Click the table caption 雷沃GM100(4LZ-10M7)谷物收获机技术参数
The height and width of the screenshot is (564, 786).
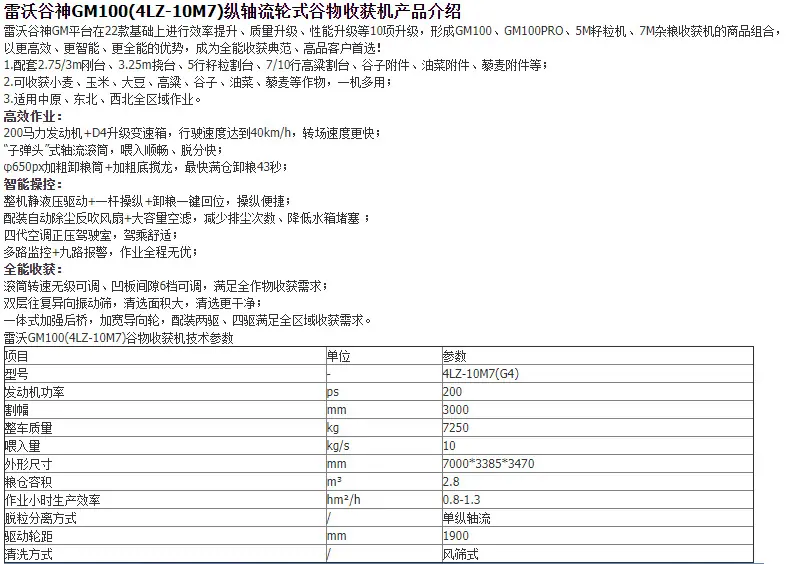[x=119, y=338]
